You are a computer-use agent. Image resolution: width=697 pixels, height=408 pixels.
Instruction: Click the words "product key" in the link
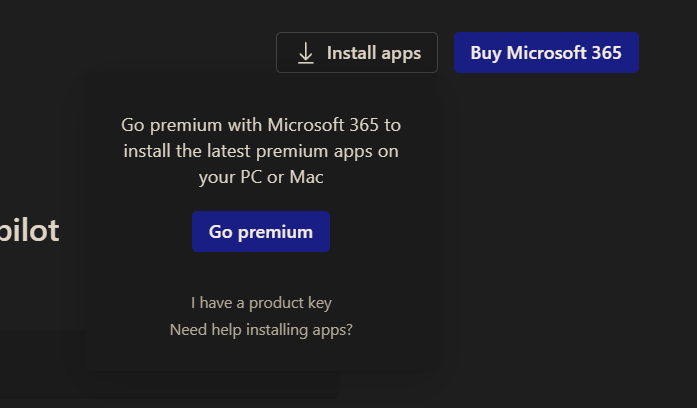coord(290,302)
